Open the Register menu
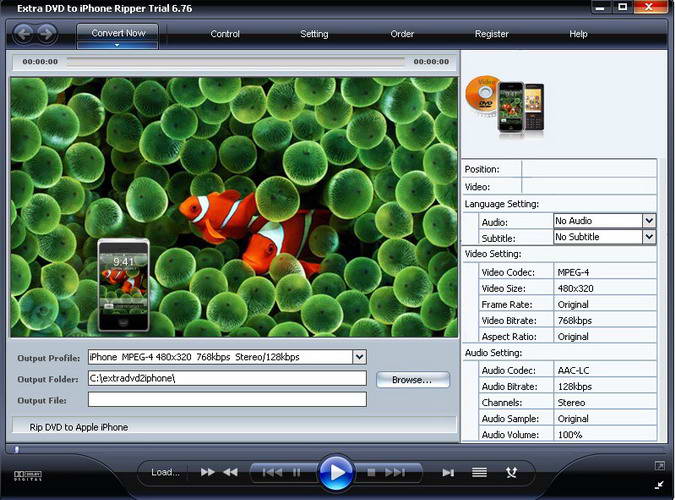Image resolution: width=675 pixels, height=500 pixels. (492, 34)
